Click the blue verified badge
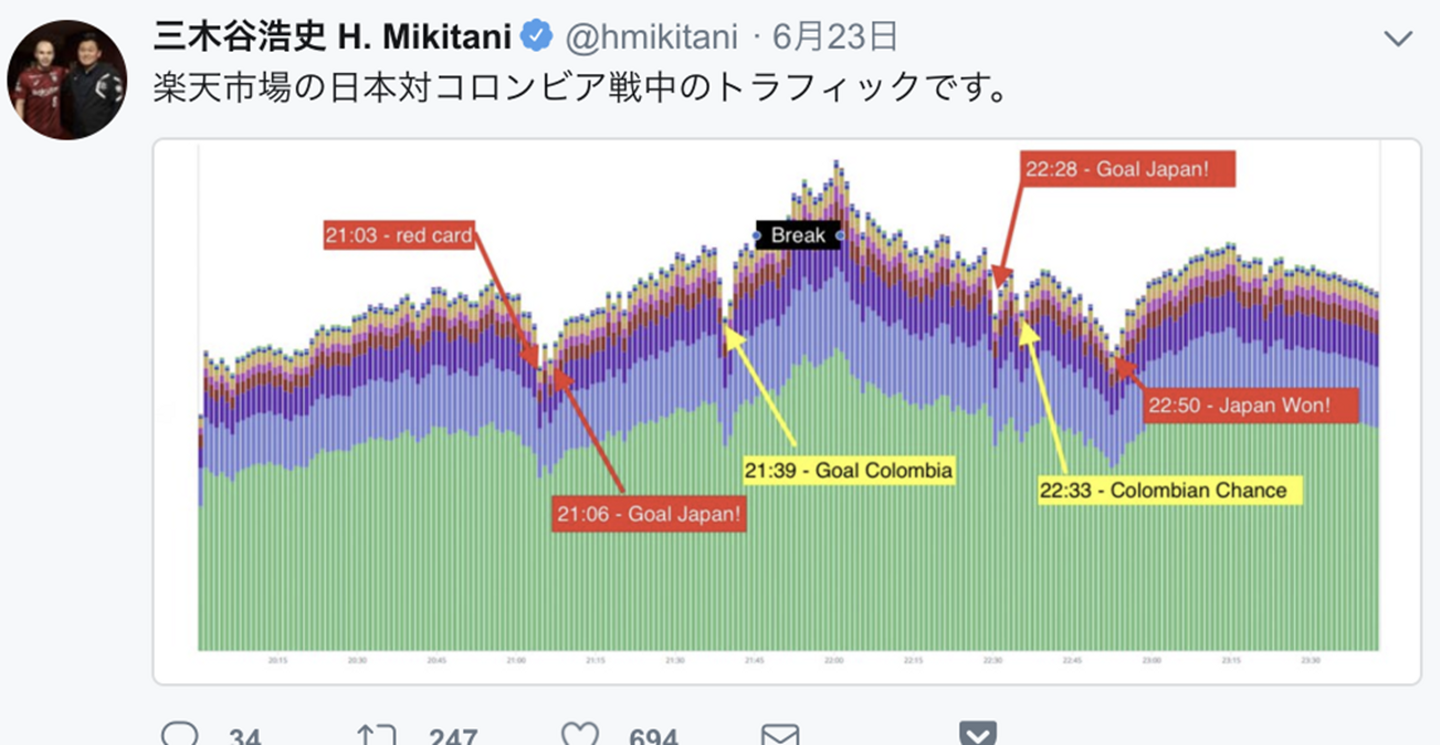This screenshot has height=745, width=1440. pos(538,38)
